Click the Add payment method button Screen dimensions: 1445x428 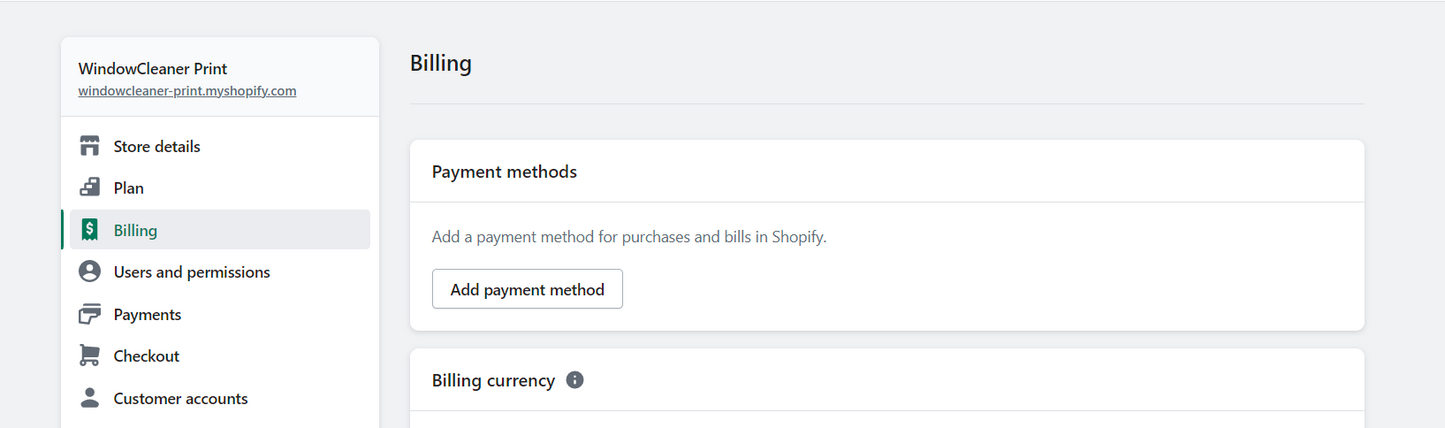tap(527, 289)
